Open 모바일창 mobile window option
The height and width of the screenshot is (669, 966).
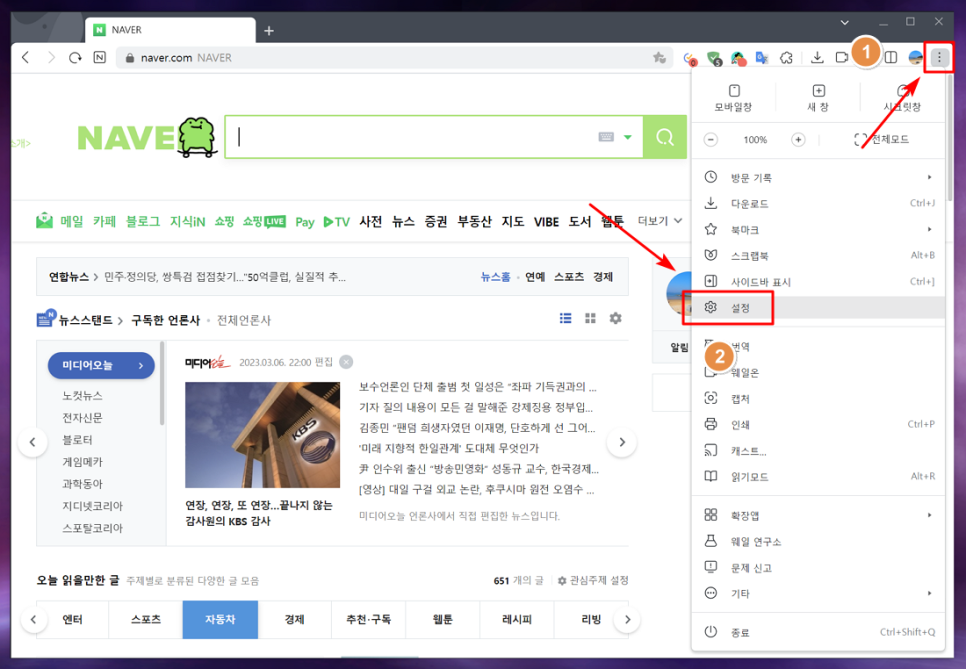click(x=733, y=98)
